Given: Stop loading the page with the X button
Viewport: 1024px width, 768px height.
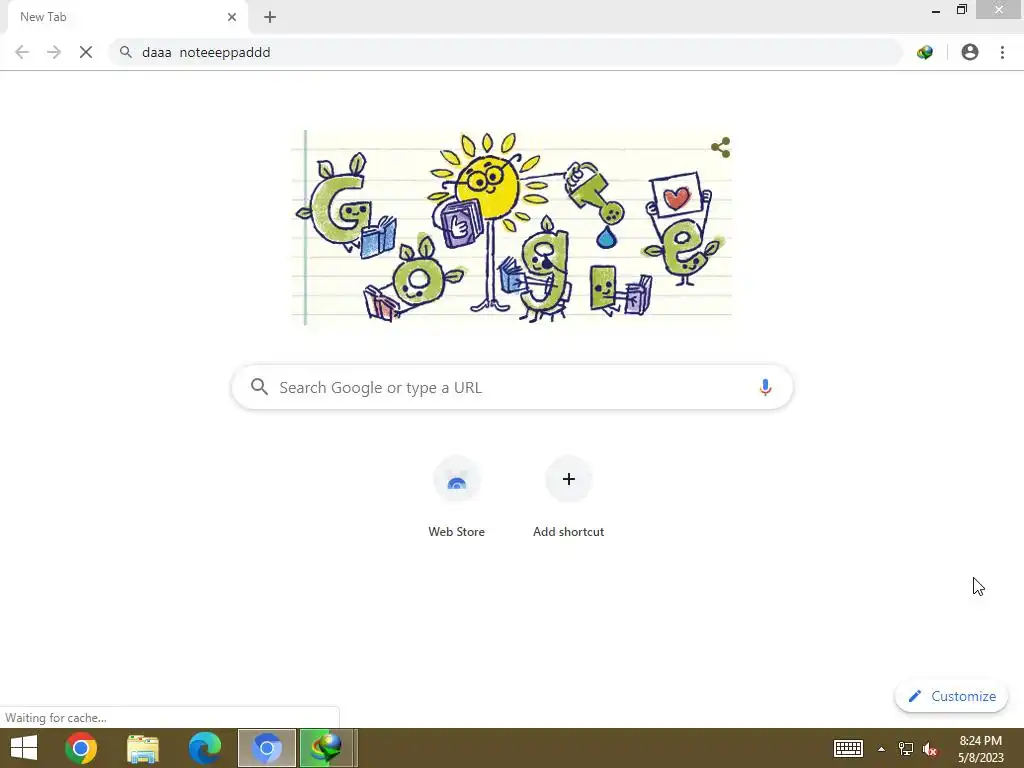Looking at the screenshot, I should (x=86, y=52).
